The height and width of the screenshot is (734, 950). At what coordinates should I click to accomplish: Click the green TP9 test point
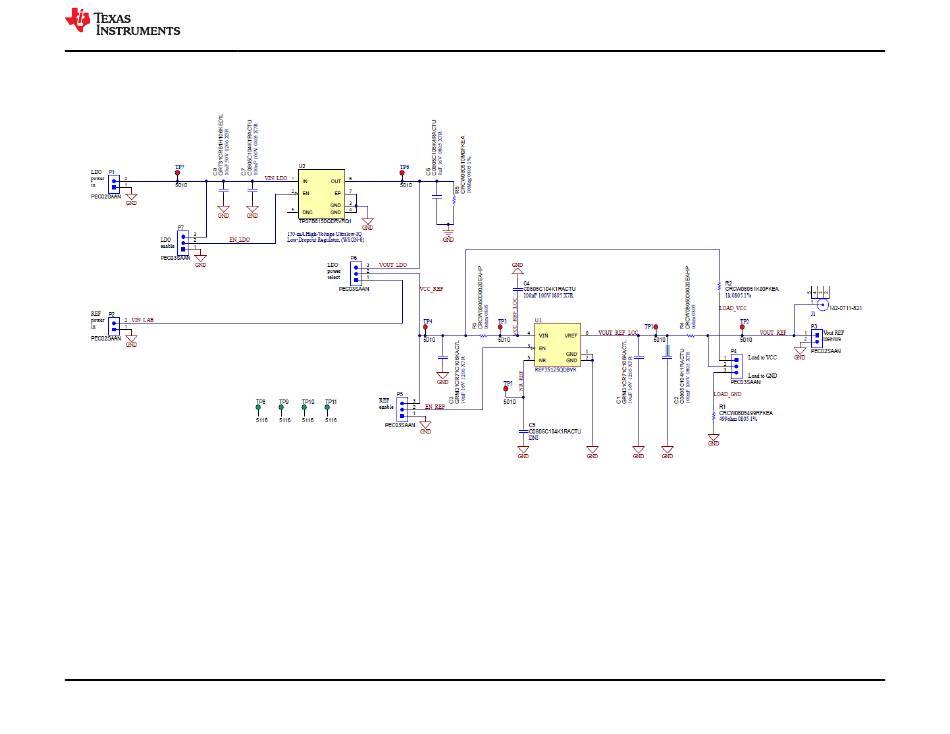click(281, 409)
